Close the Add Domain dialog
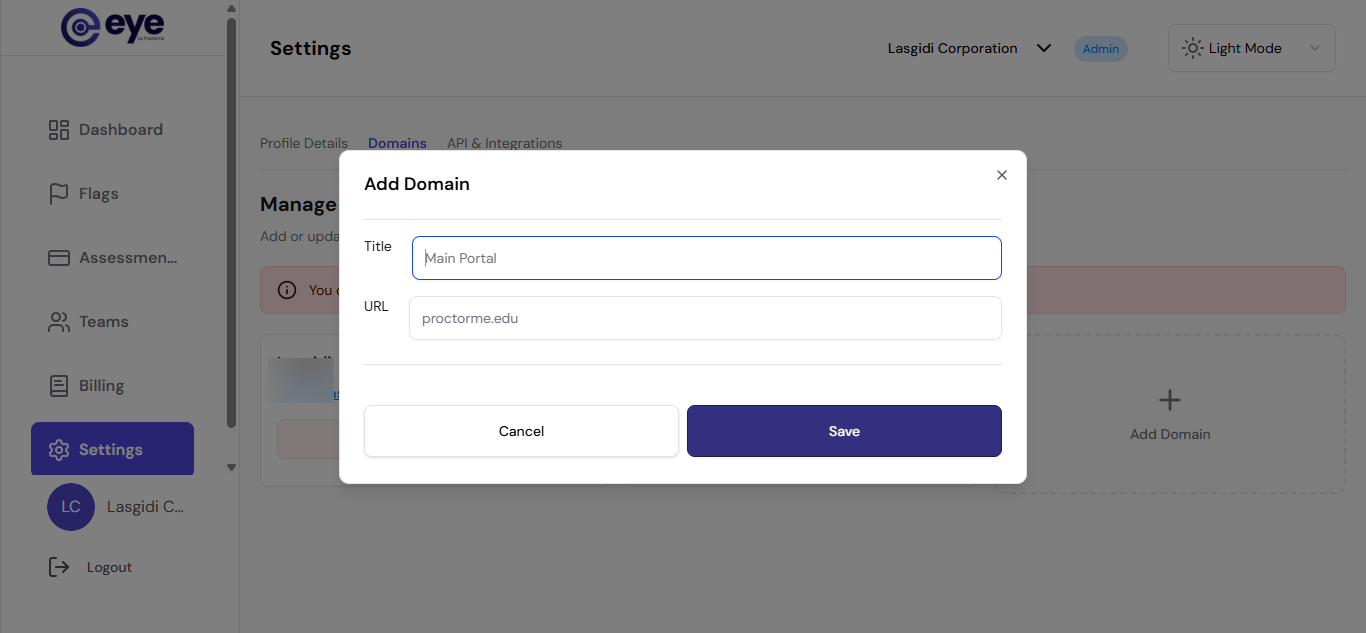This screenshot has height=633, width=1366. coord(1002,175)
